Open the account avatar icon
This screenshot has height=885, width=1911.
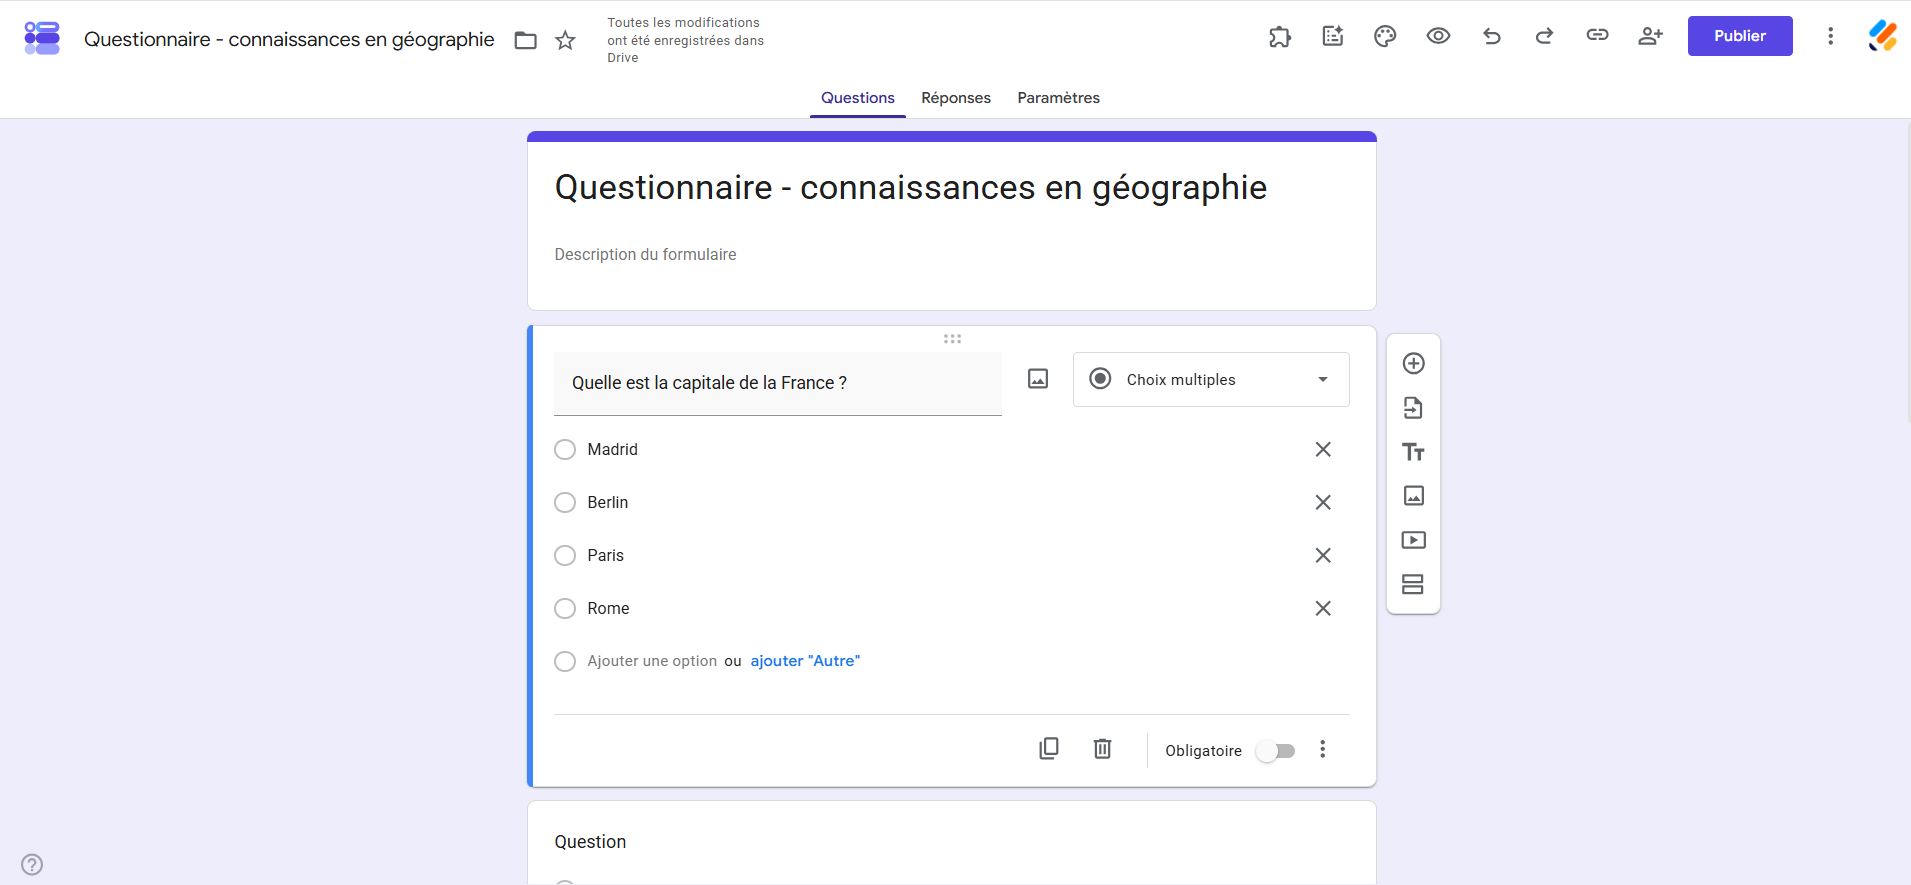1883,36
